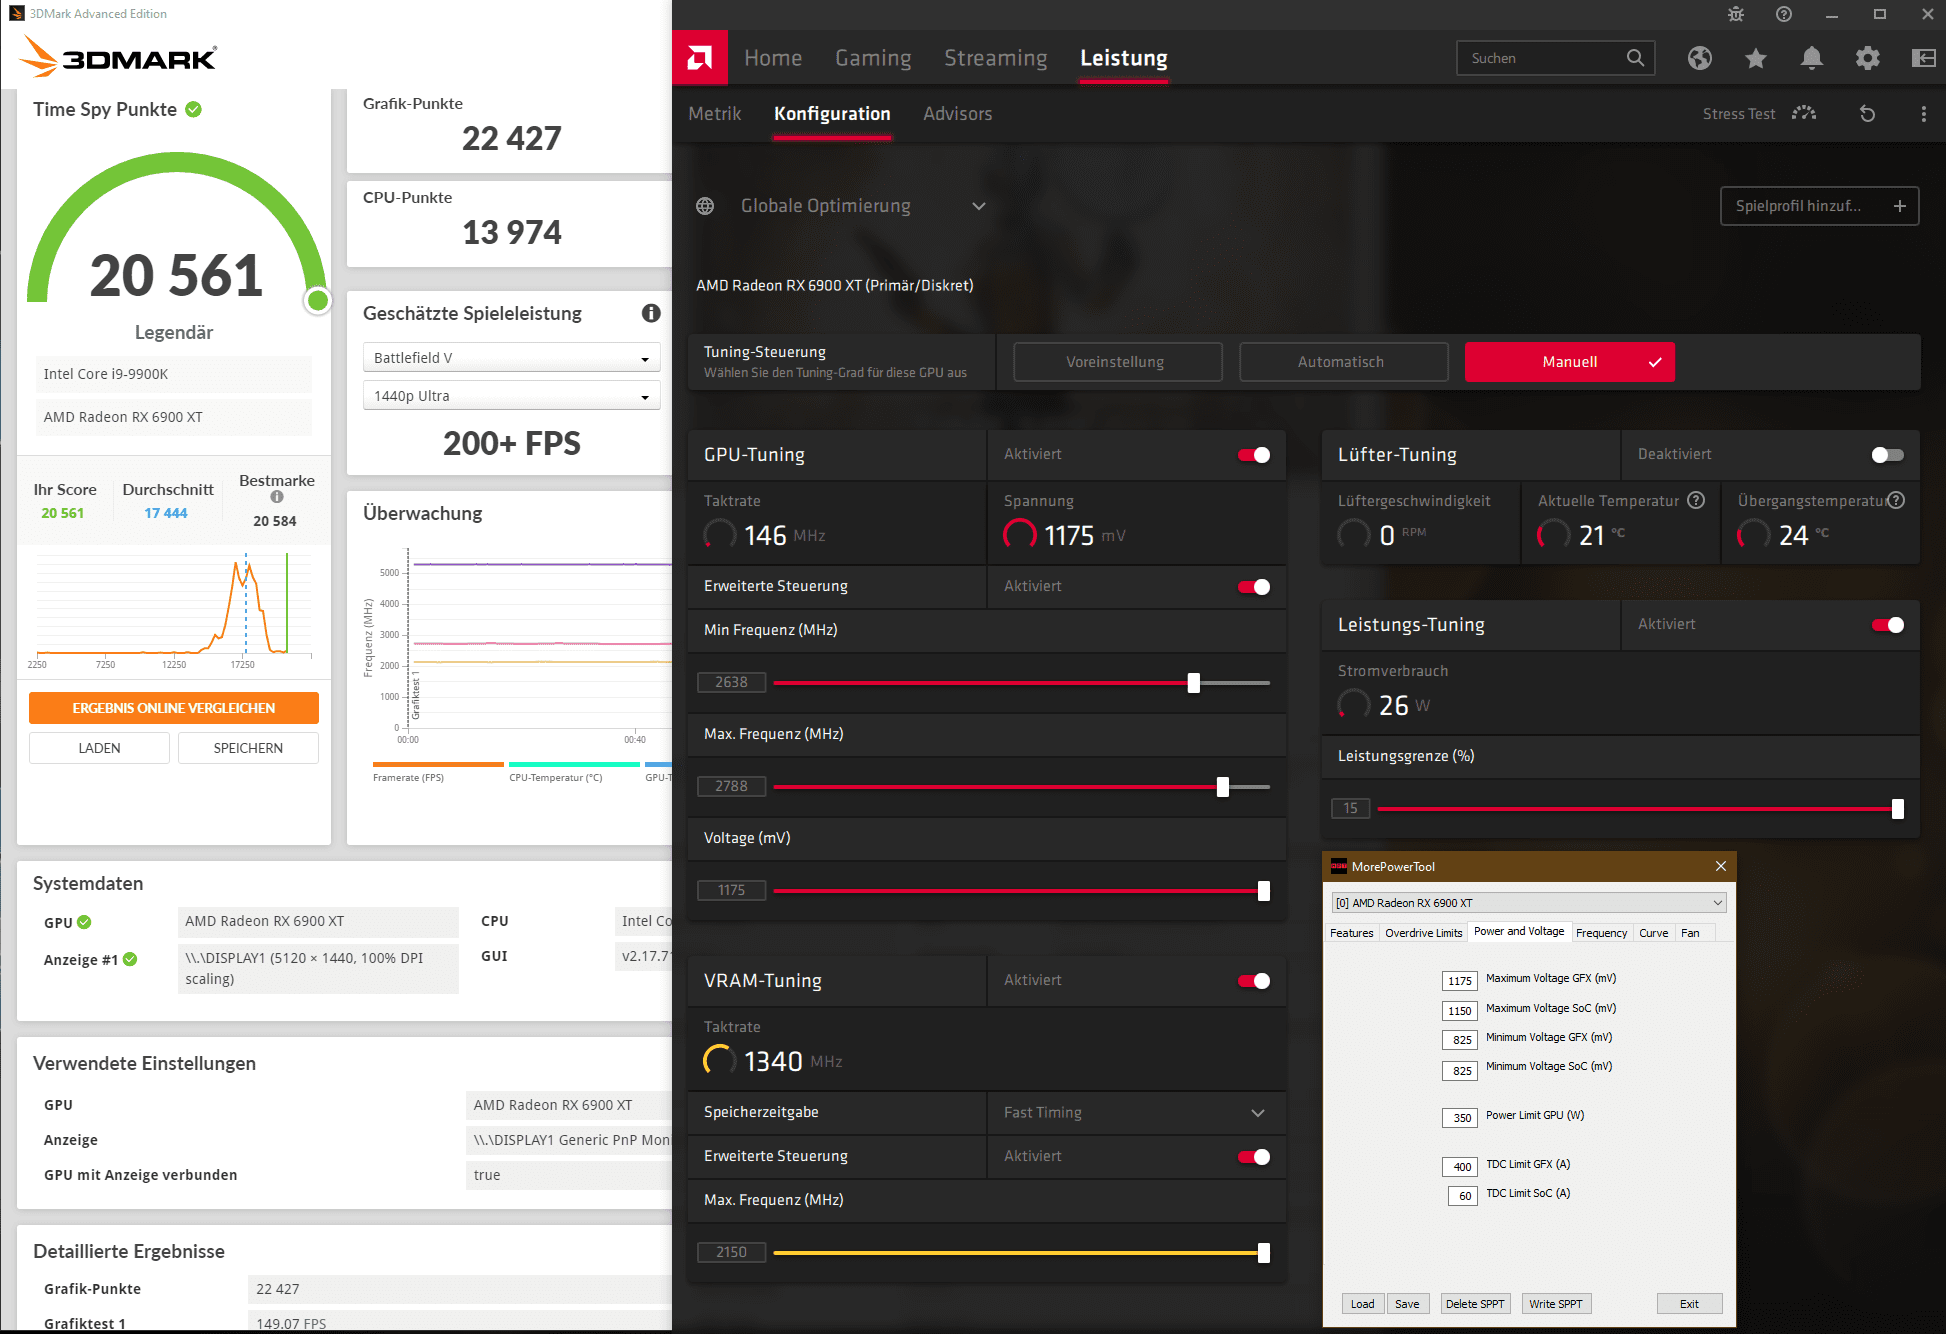This screenshot has height=1334, width=1946.
Task: Click Write SPPT button
Action: pos(1555,1304)
